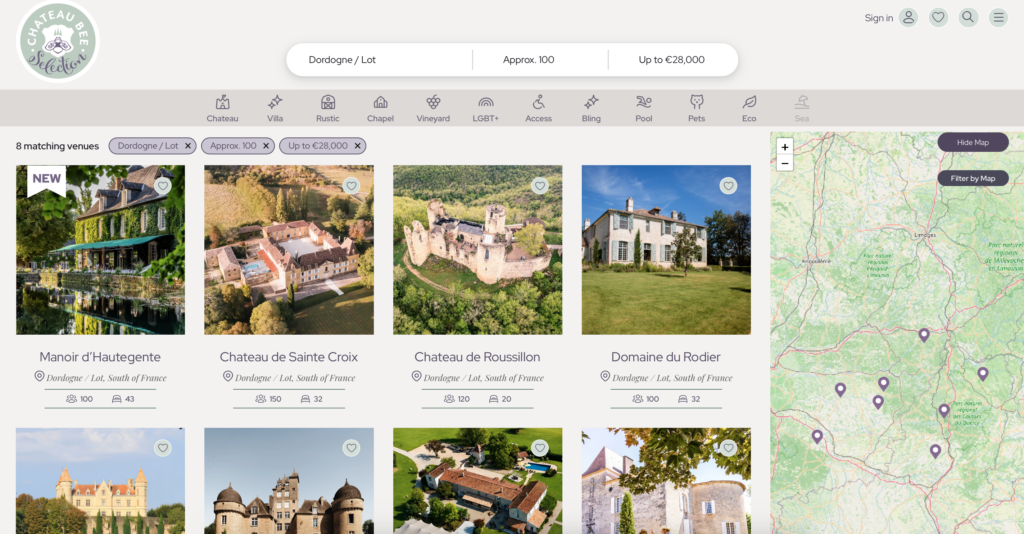Favourite Chateau de Sainte Croix with heart
The width and height of the screenshot is (1024, 534).
pos(351,186)
